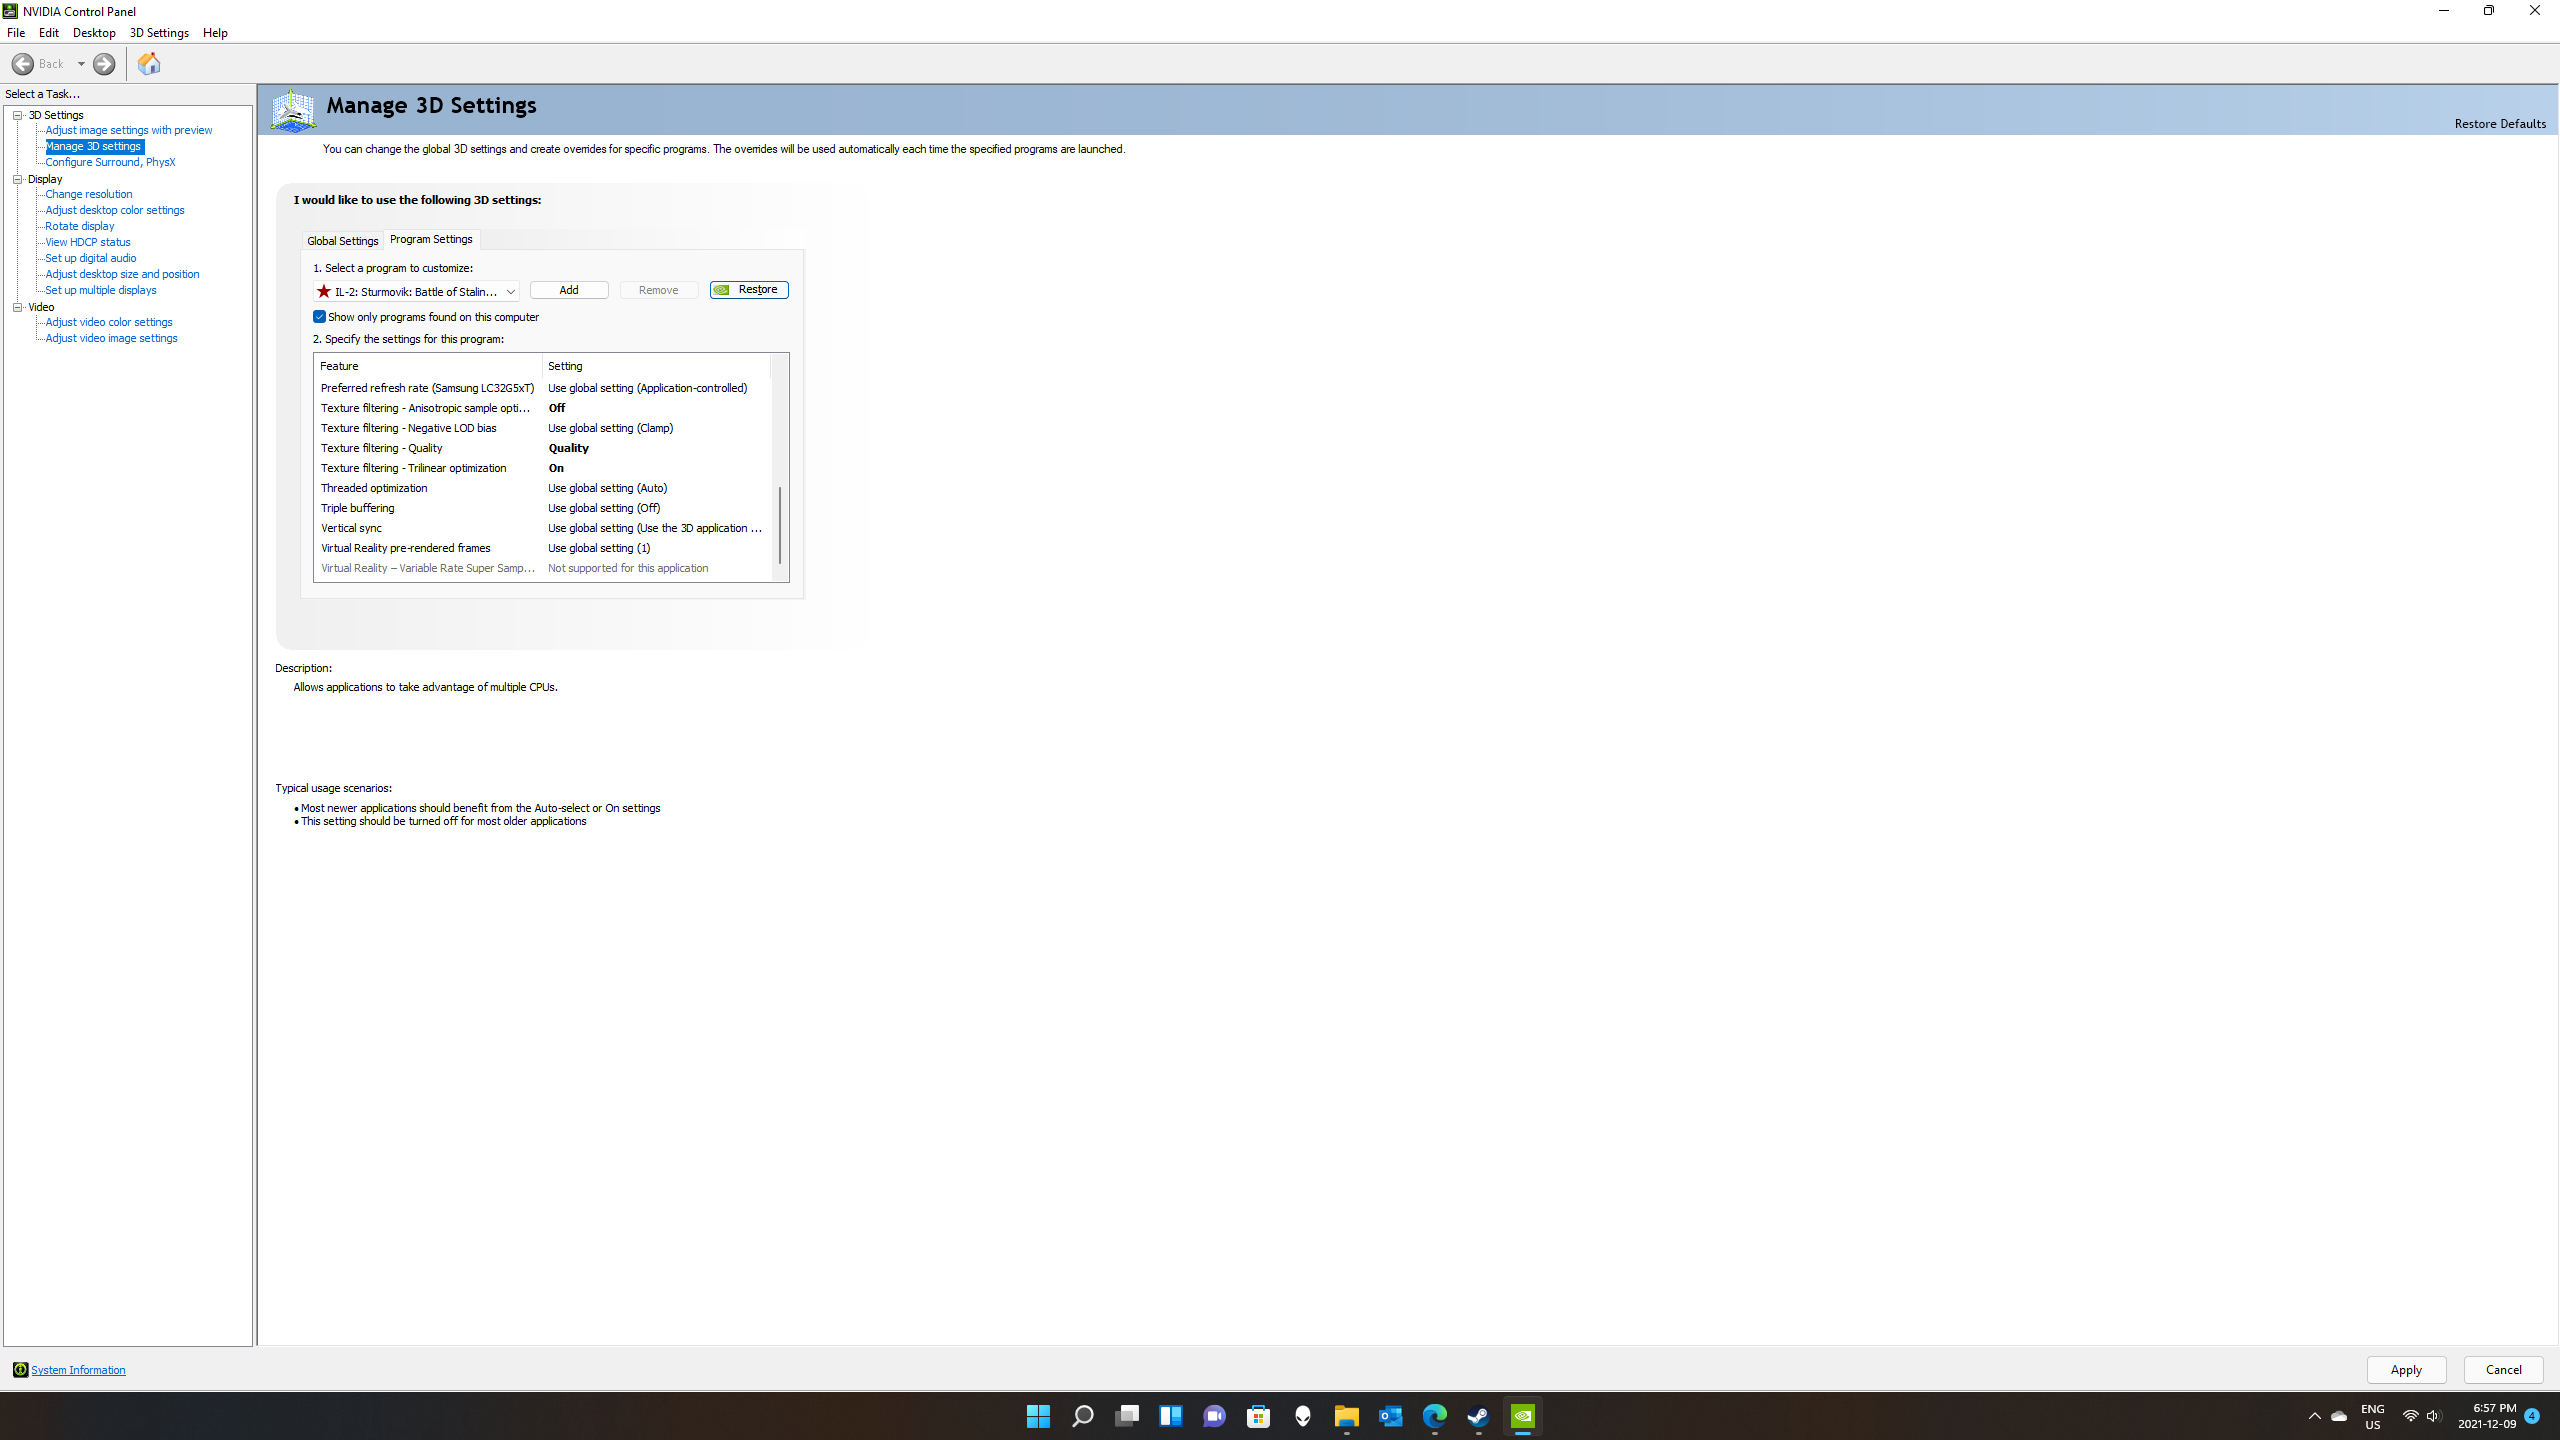Uncheck Show only programs found on this computer
This screenshot has height=1440, width=2560.
(320, 317)
